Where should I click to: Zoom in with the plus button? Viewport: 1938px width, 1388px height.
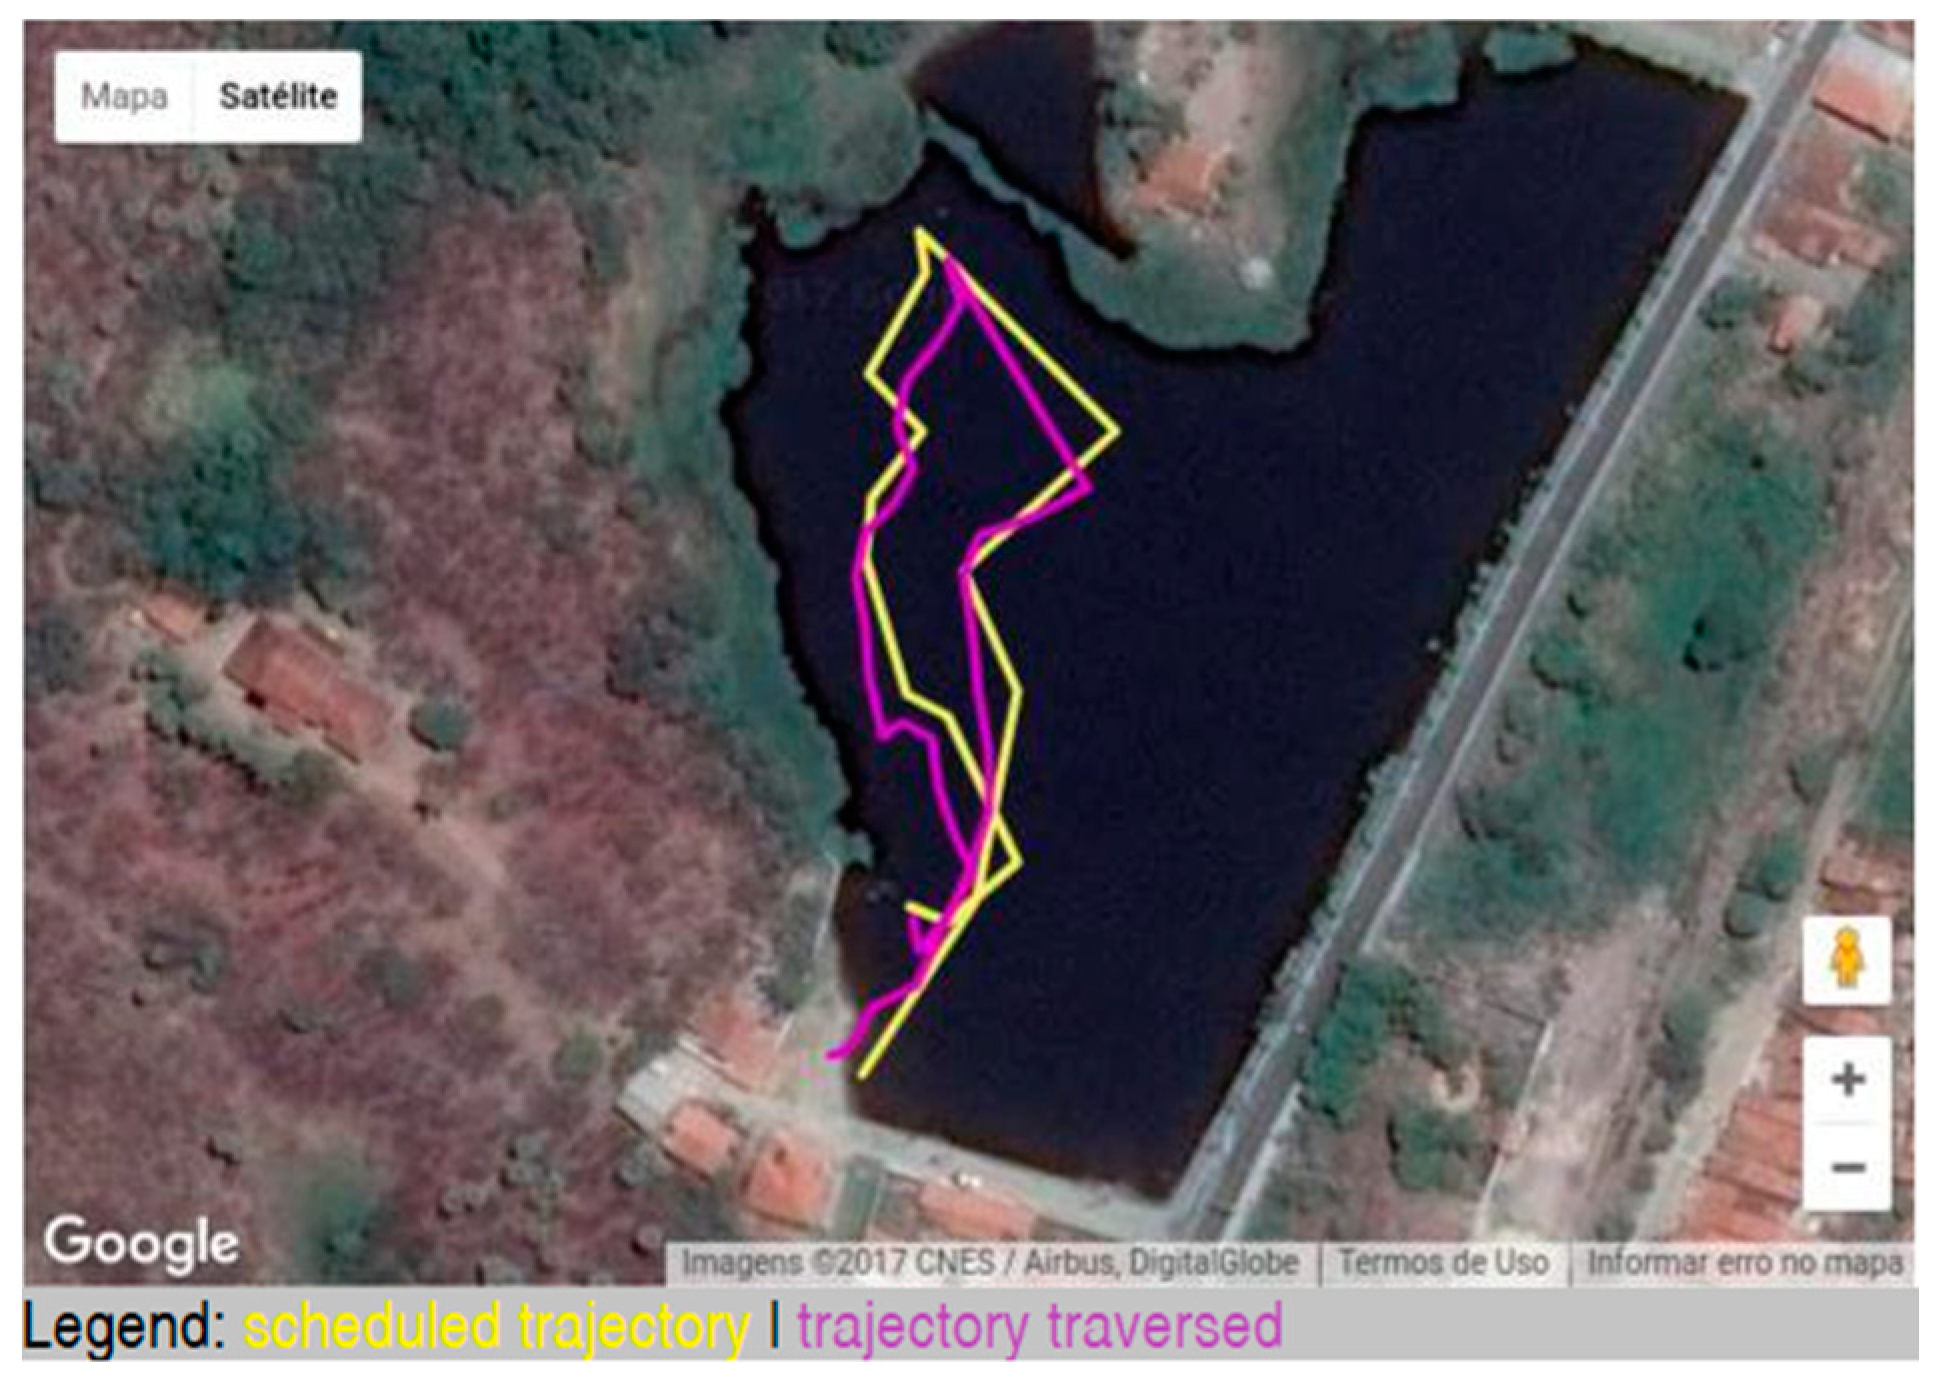coord(1847,1080)
